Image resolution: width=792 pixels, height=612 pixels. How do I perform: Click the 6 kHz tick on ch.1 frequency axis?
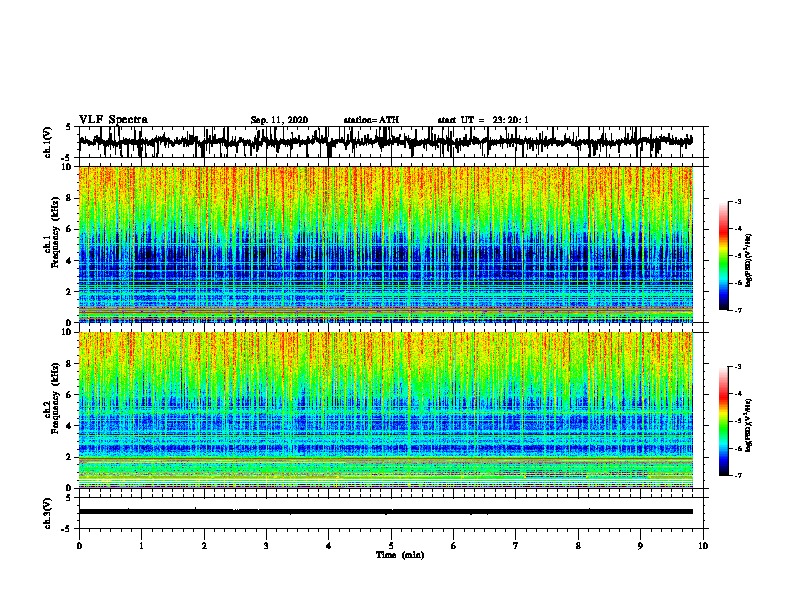[69, 229]
